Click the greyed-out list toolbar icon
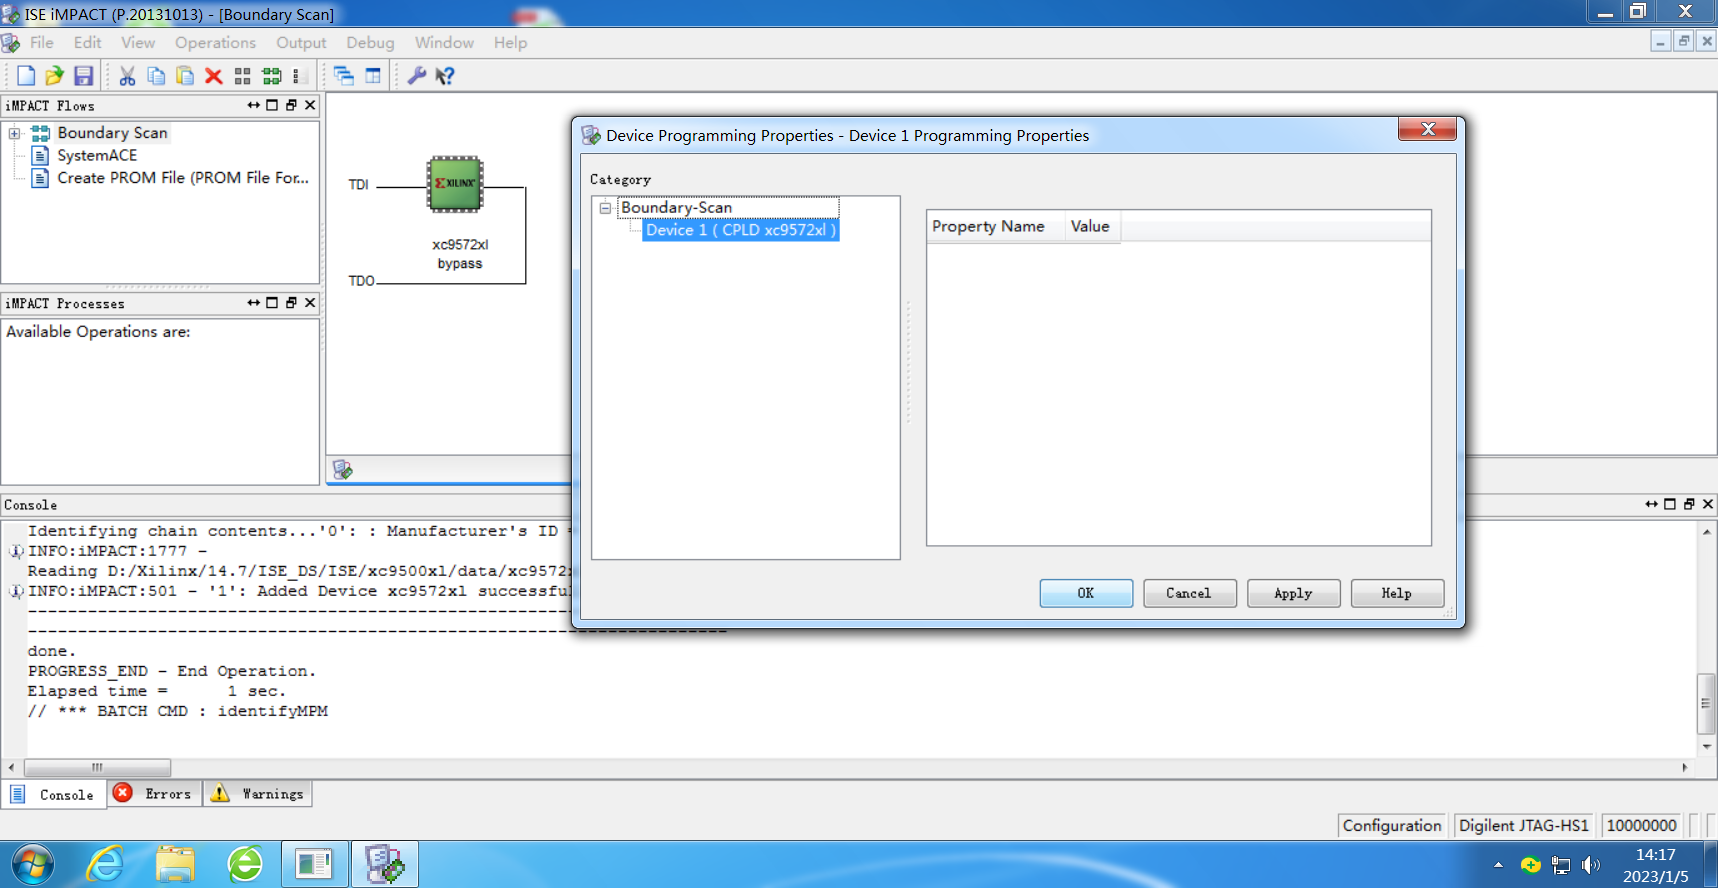Screen dimensions: 1718x888 (x=296, y=76)
